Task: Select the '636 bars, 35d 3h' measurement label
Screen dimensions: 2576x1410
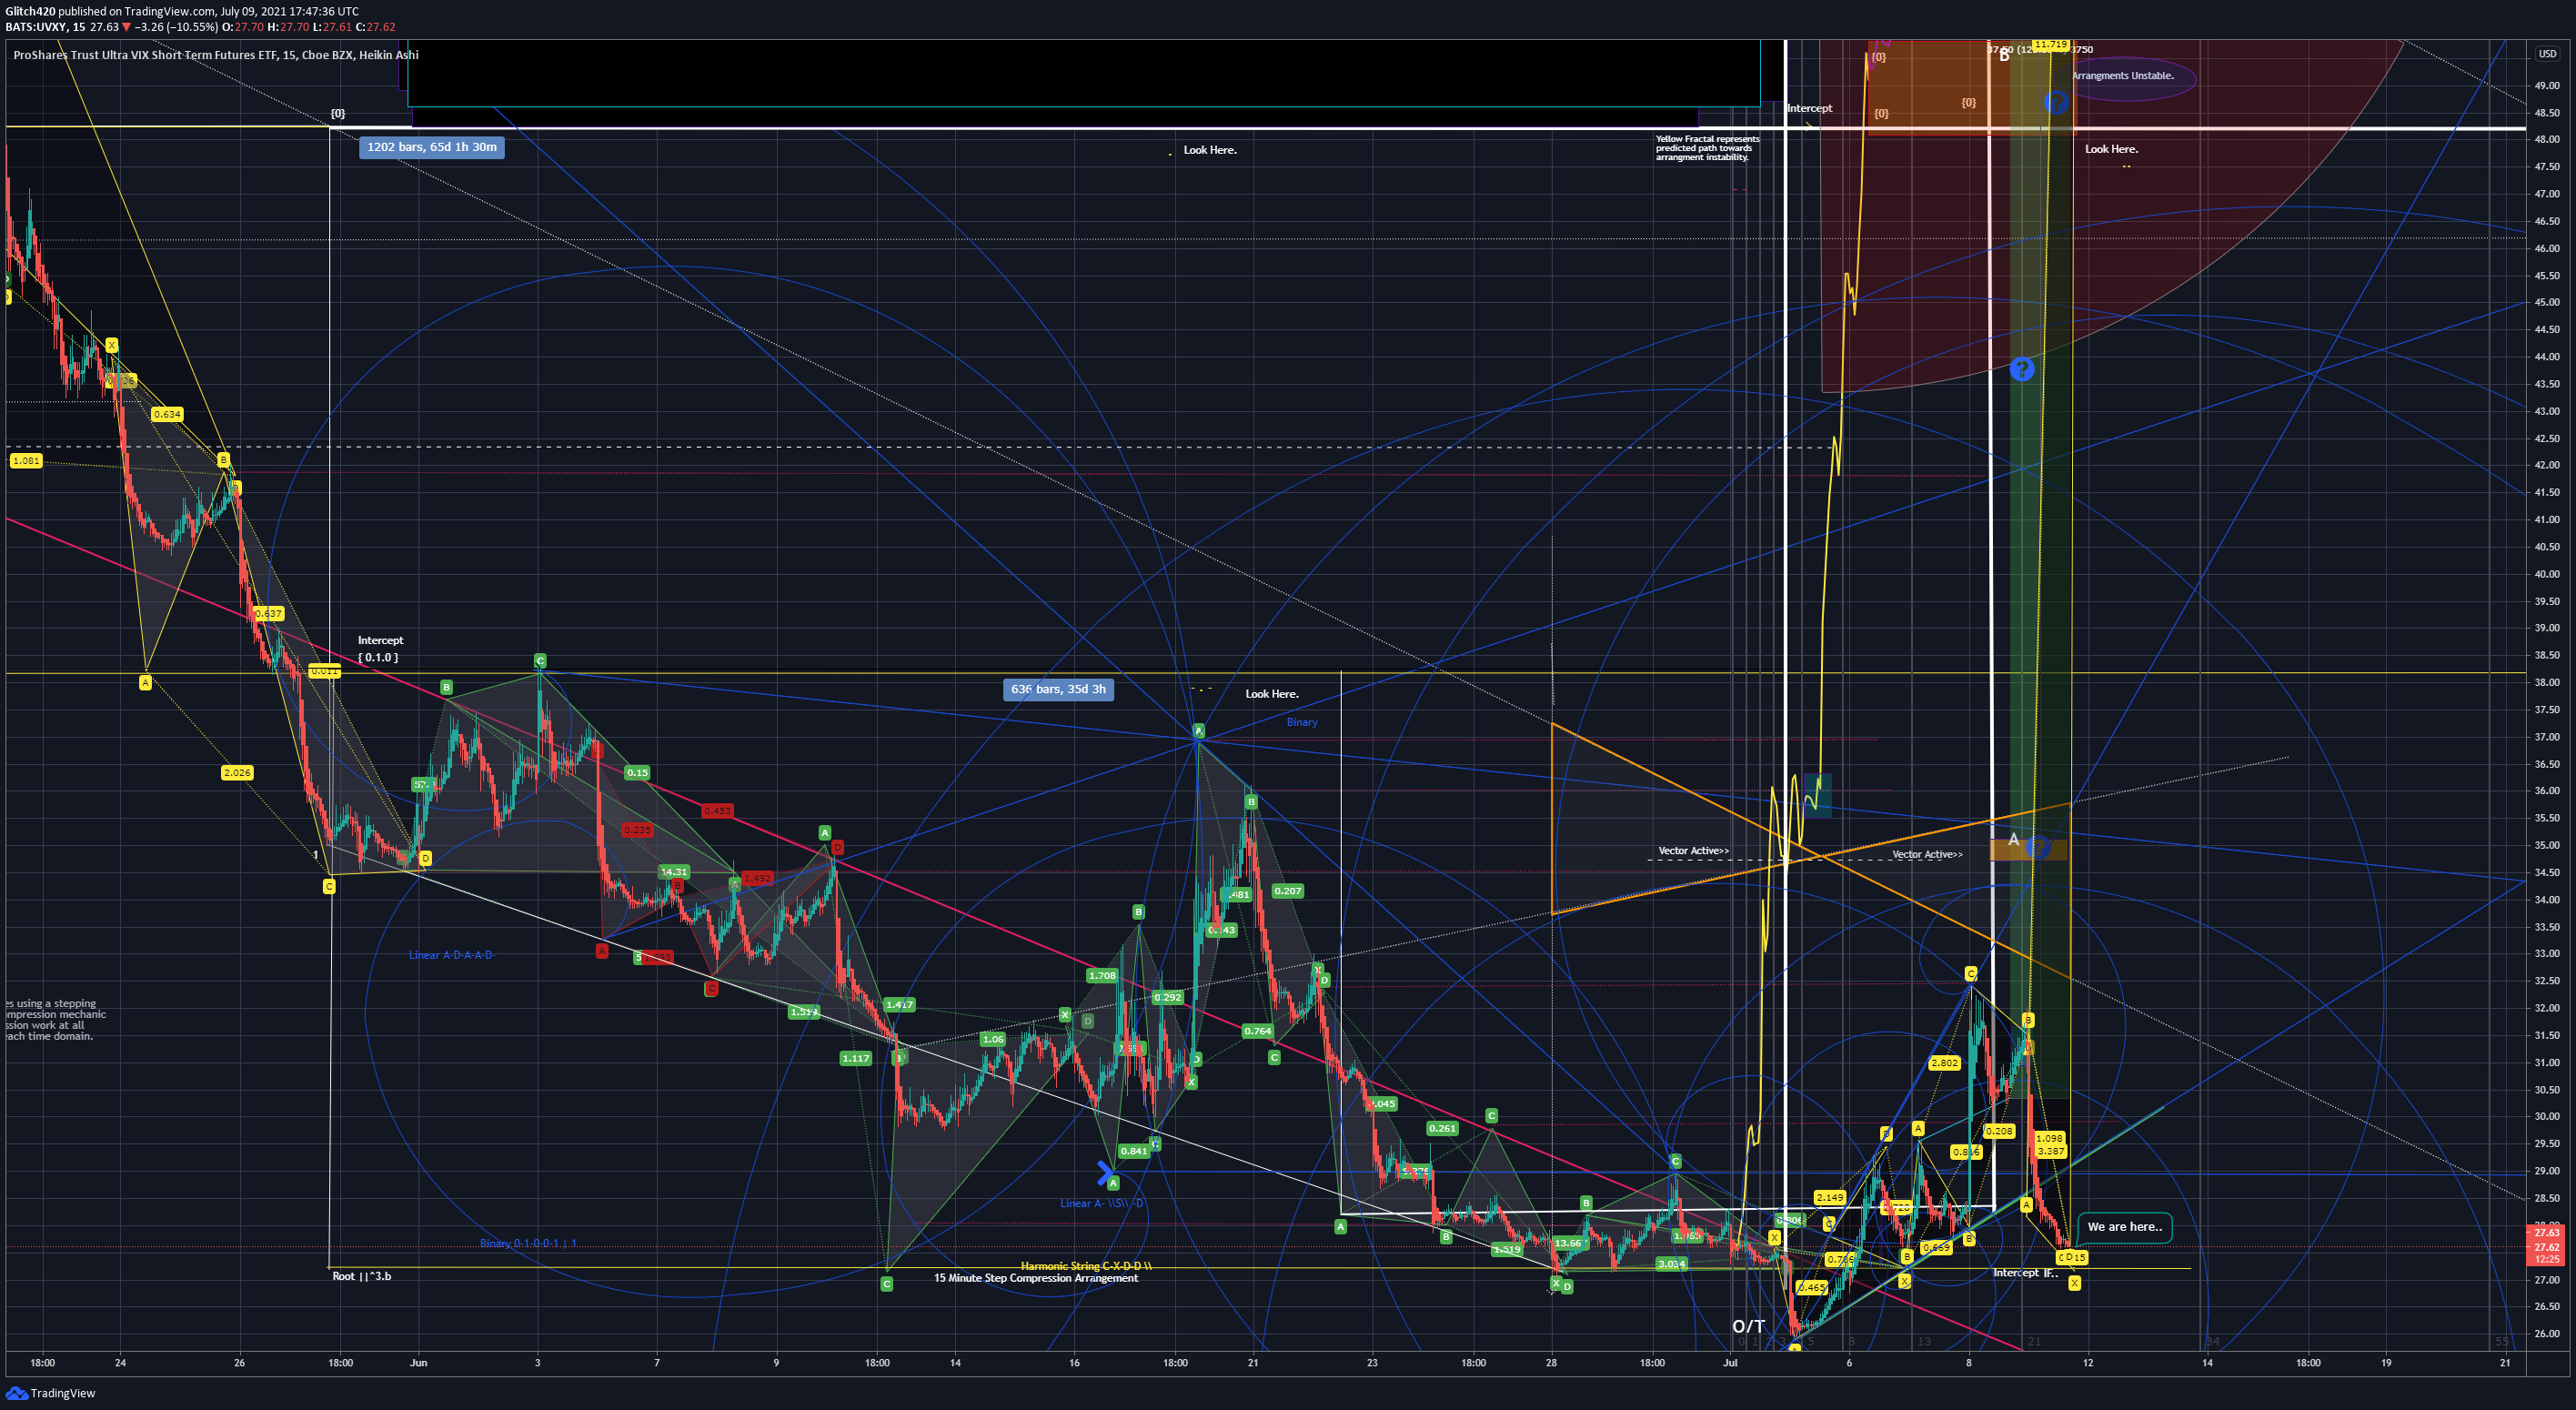Action: point(1058,689)
